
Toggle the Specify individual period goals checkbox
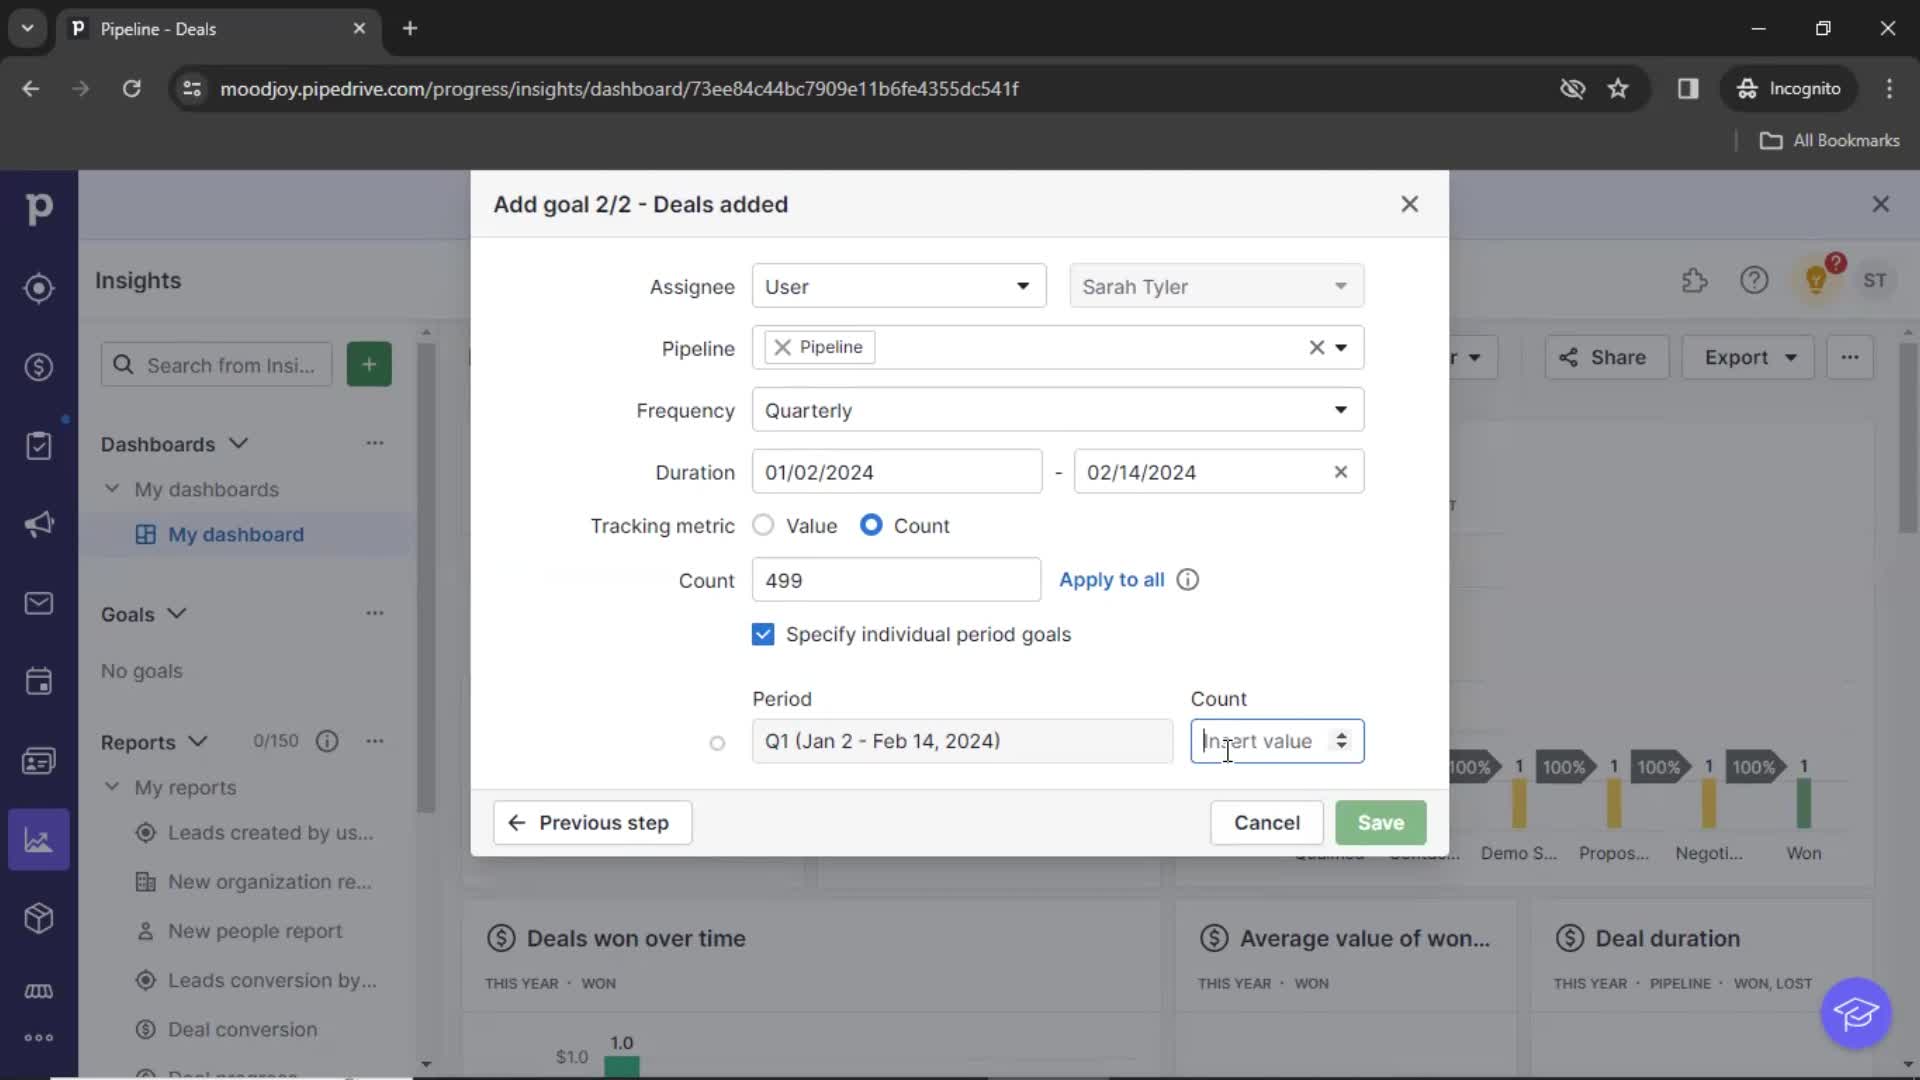click(764, 634)
